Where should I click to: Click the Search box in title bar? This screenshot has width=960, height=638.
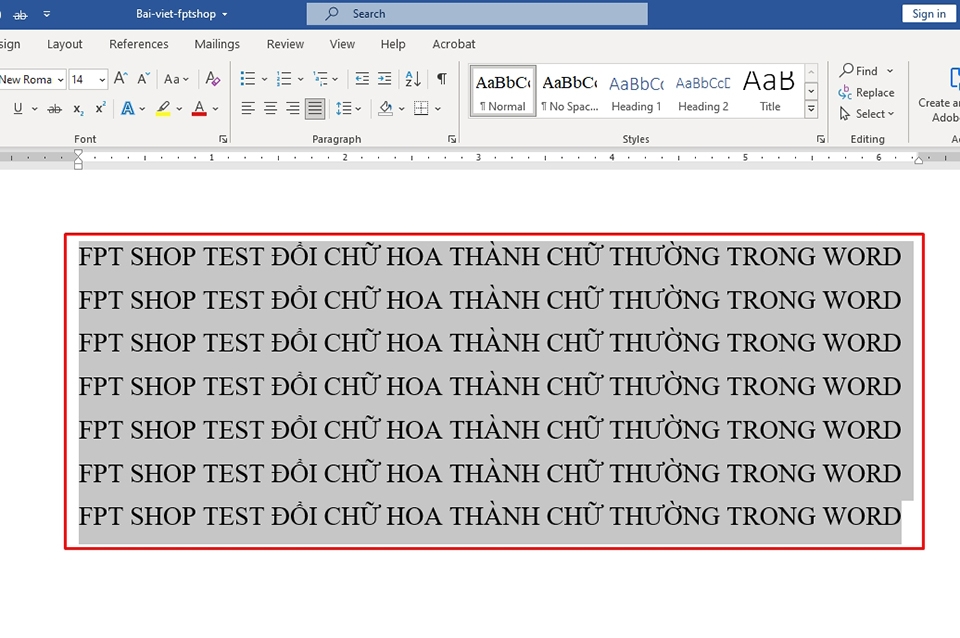[477, 13]
